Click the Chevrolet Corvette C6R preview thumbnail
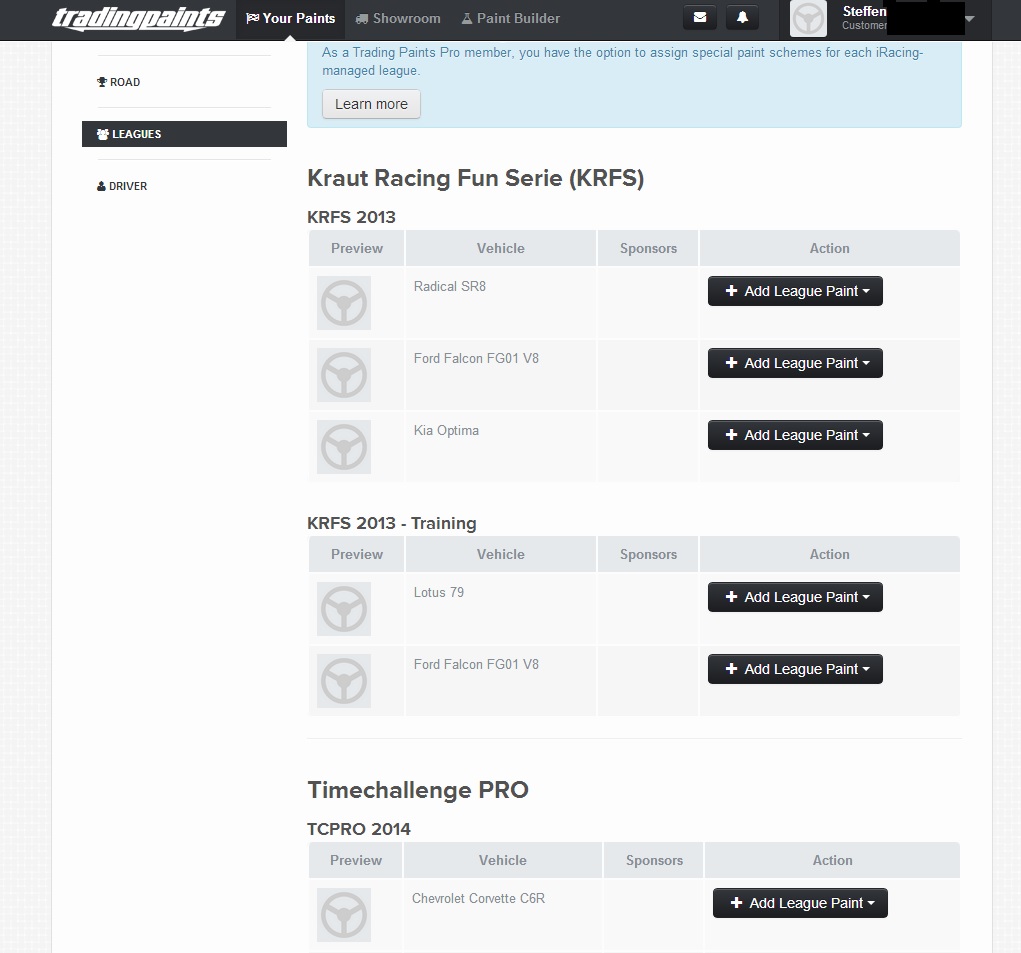 344,915
